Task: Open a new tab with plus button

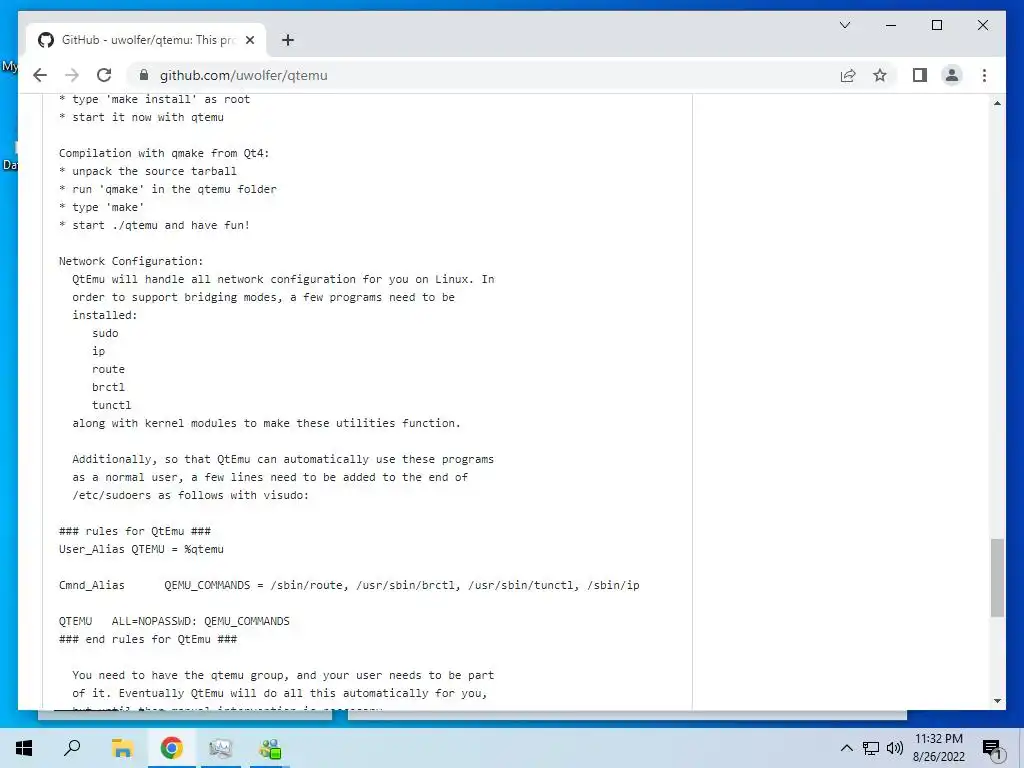Action: tap(287, 40)
